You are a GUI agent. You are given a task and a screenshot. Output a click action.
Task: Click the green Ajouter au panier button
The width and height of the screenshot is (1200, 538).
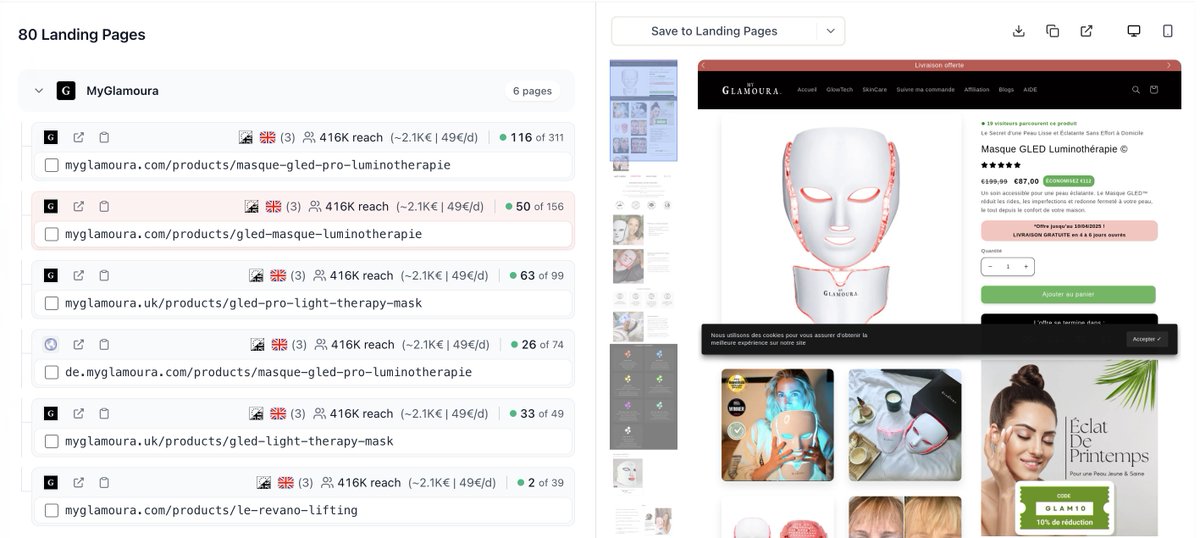coord(1068,295)
